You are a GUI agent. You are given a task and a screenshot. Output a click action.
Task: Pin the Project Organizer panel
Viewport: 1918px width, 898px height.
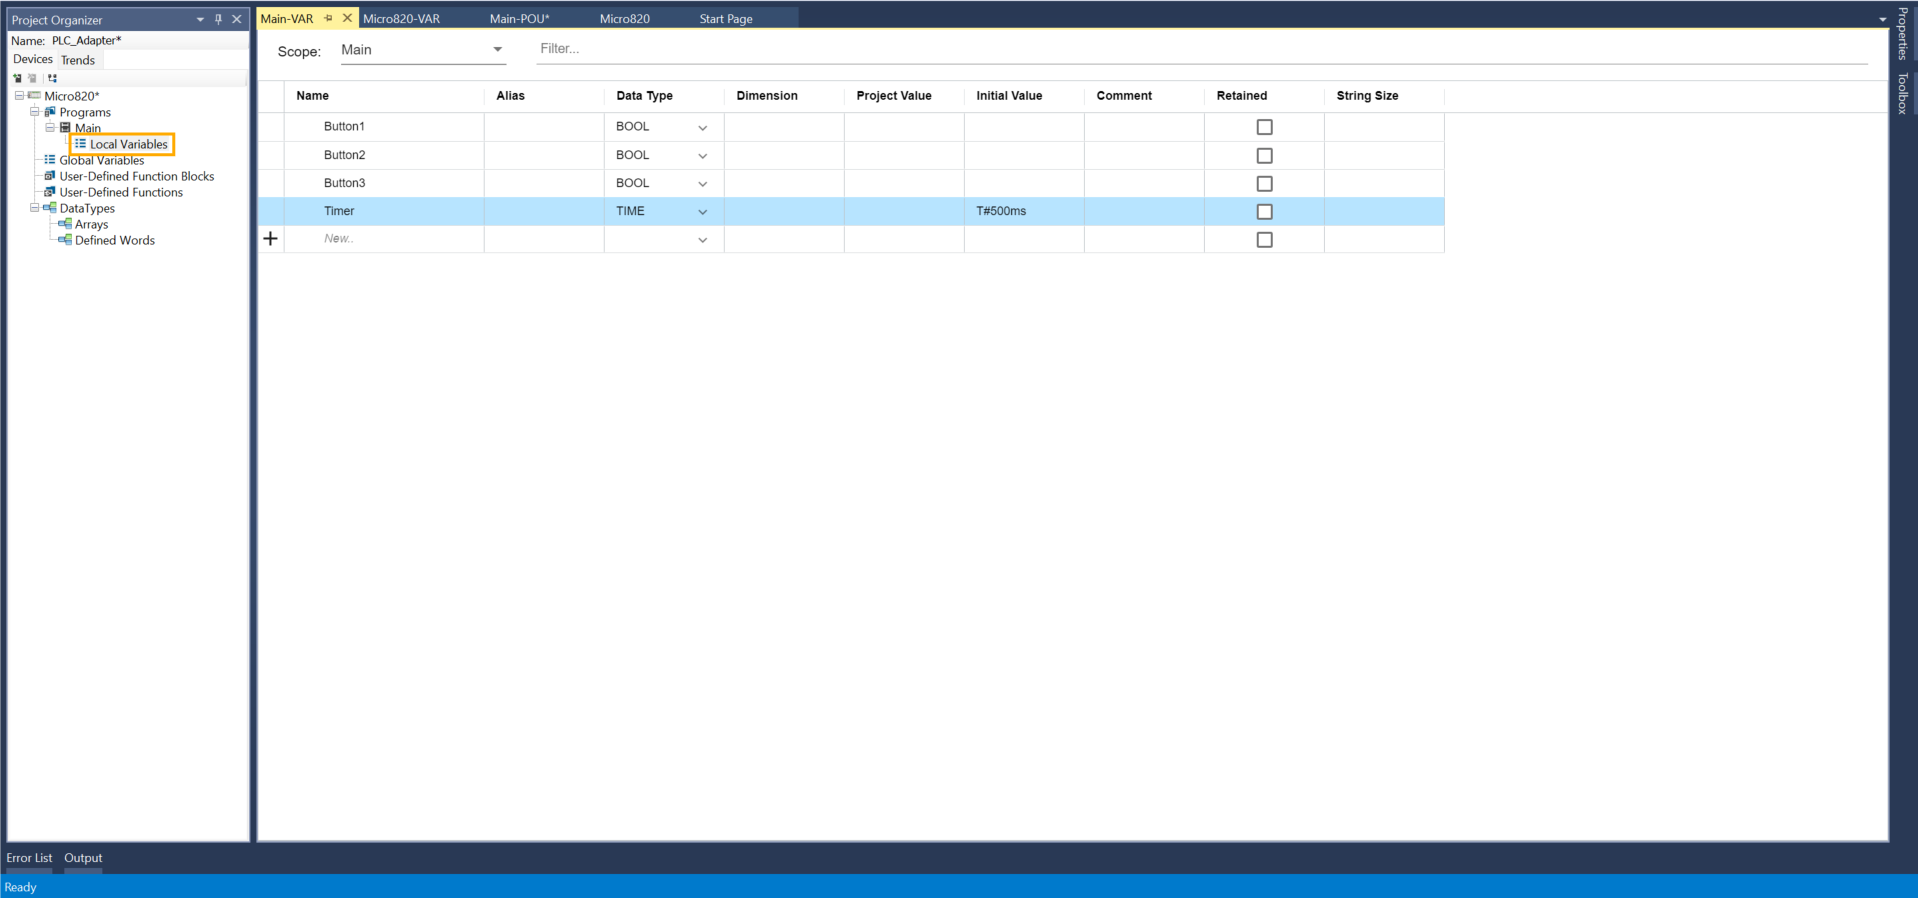pos(218,19)
